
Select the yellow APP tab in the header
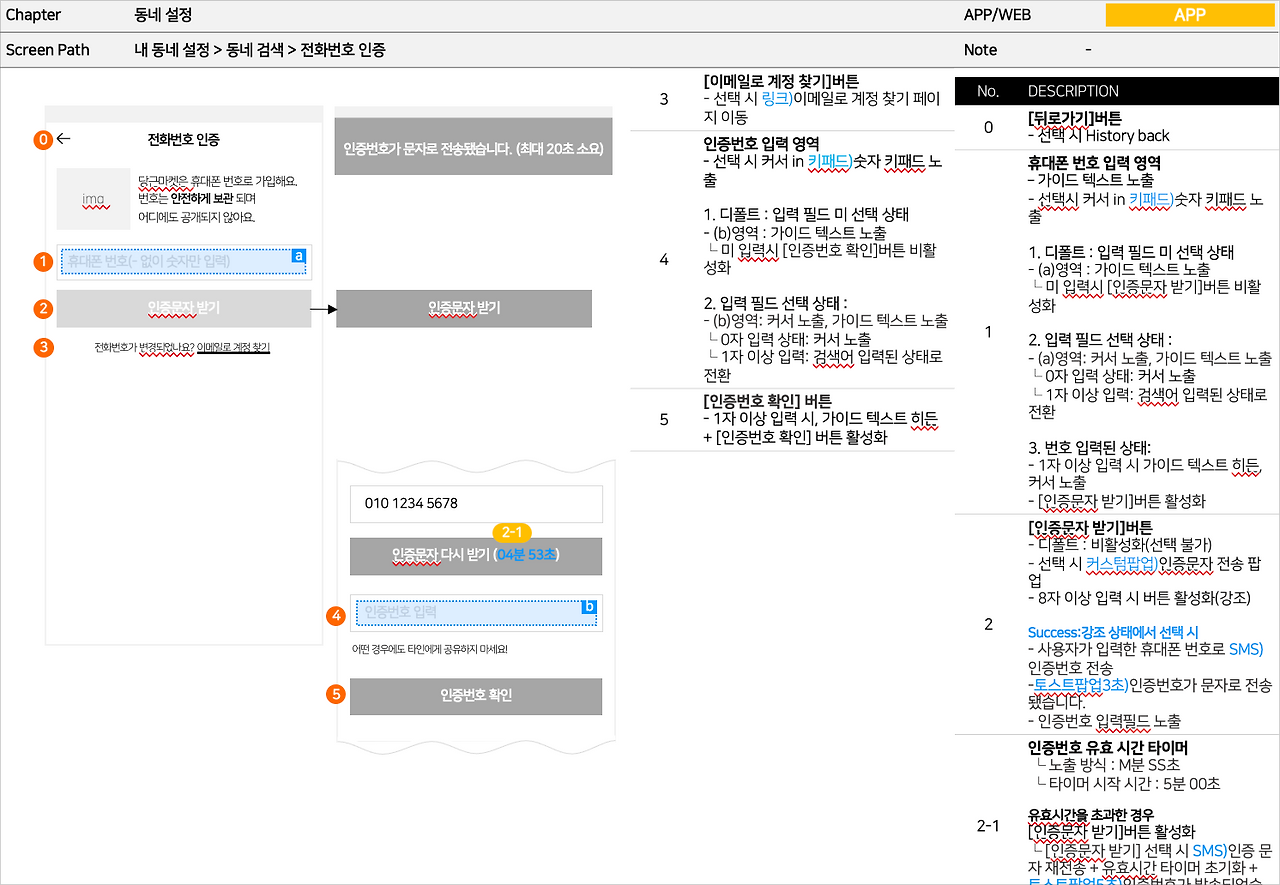[x=1190, y=15]
